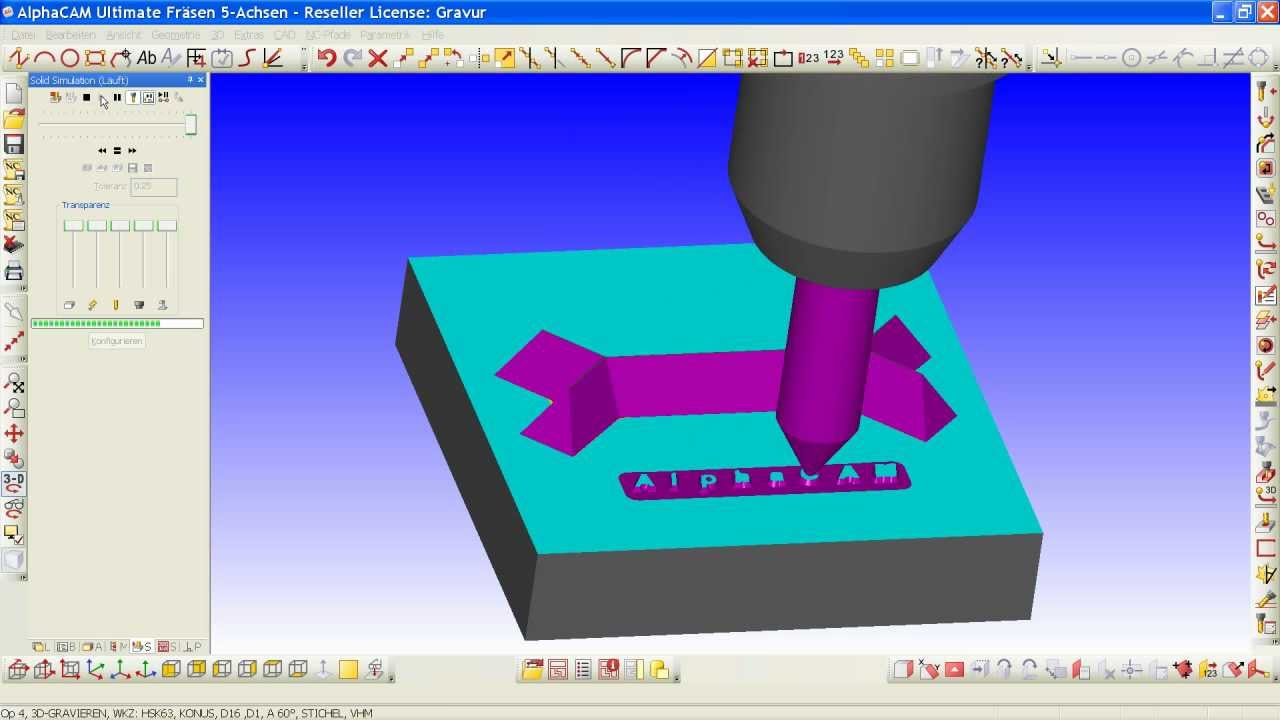Viewport: 1280px width, 720px height.
Task: Click the red X delete icon
Action: [x=377, y=58]
